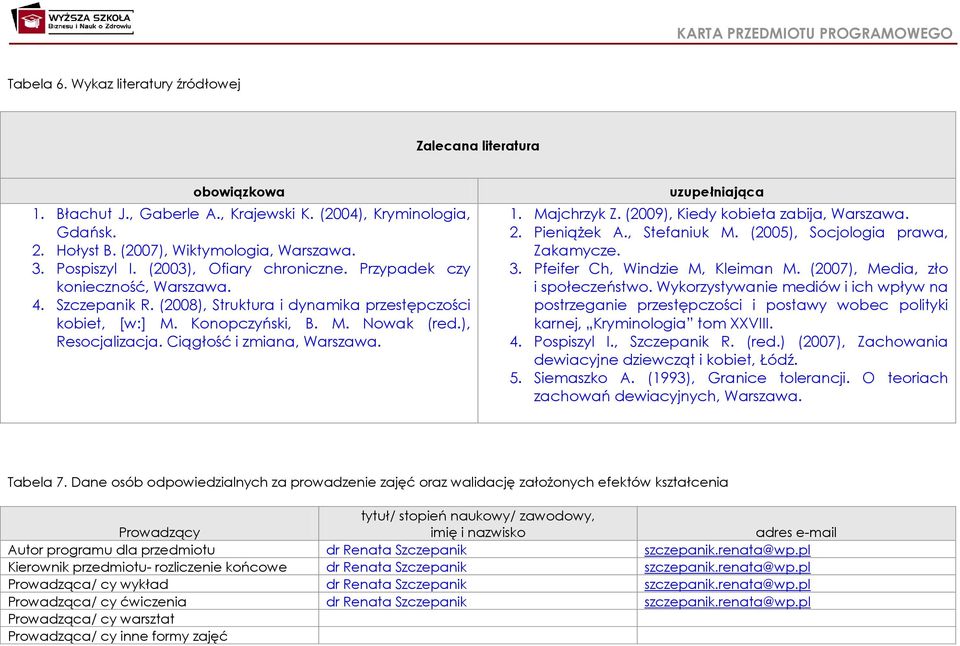
Task: Click 'Kierownik przedmiotu- rozliczenie końcowe' row label
Action: 147,567
